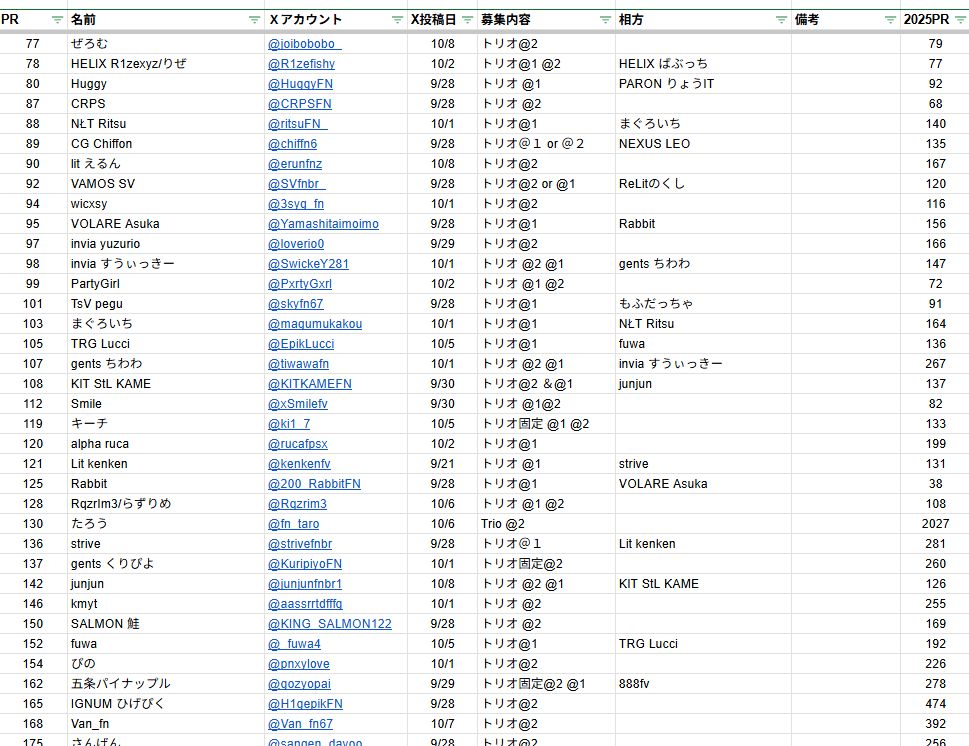Open the @aassrrtdfffg link
Image resolution: width=969 pixels, height=746 pixels.
pos(305,604)
